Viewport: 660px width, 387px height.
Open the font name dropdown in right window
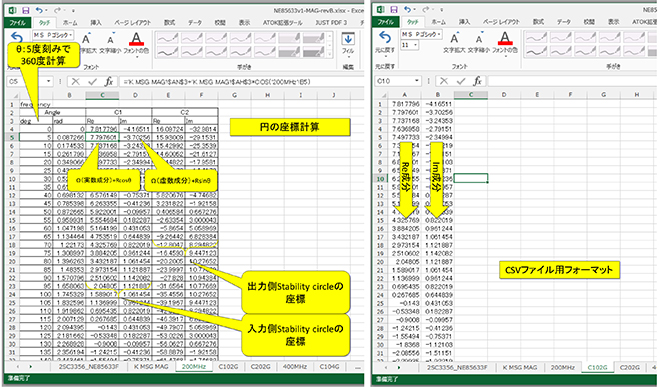coord(439,34)
